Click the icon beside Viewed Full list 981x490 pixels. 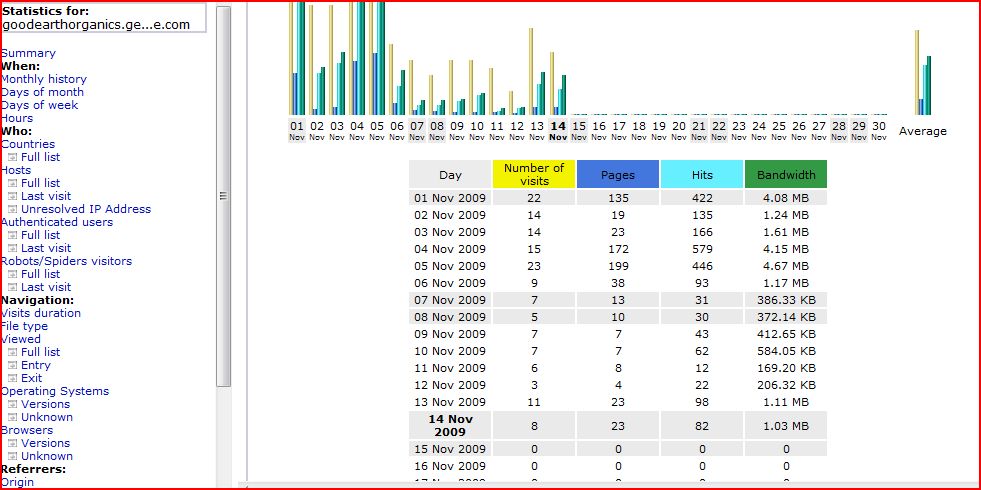13,352
